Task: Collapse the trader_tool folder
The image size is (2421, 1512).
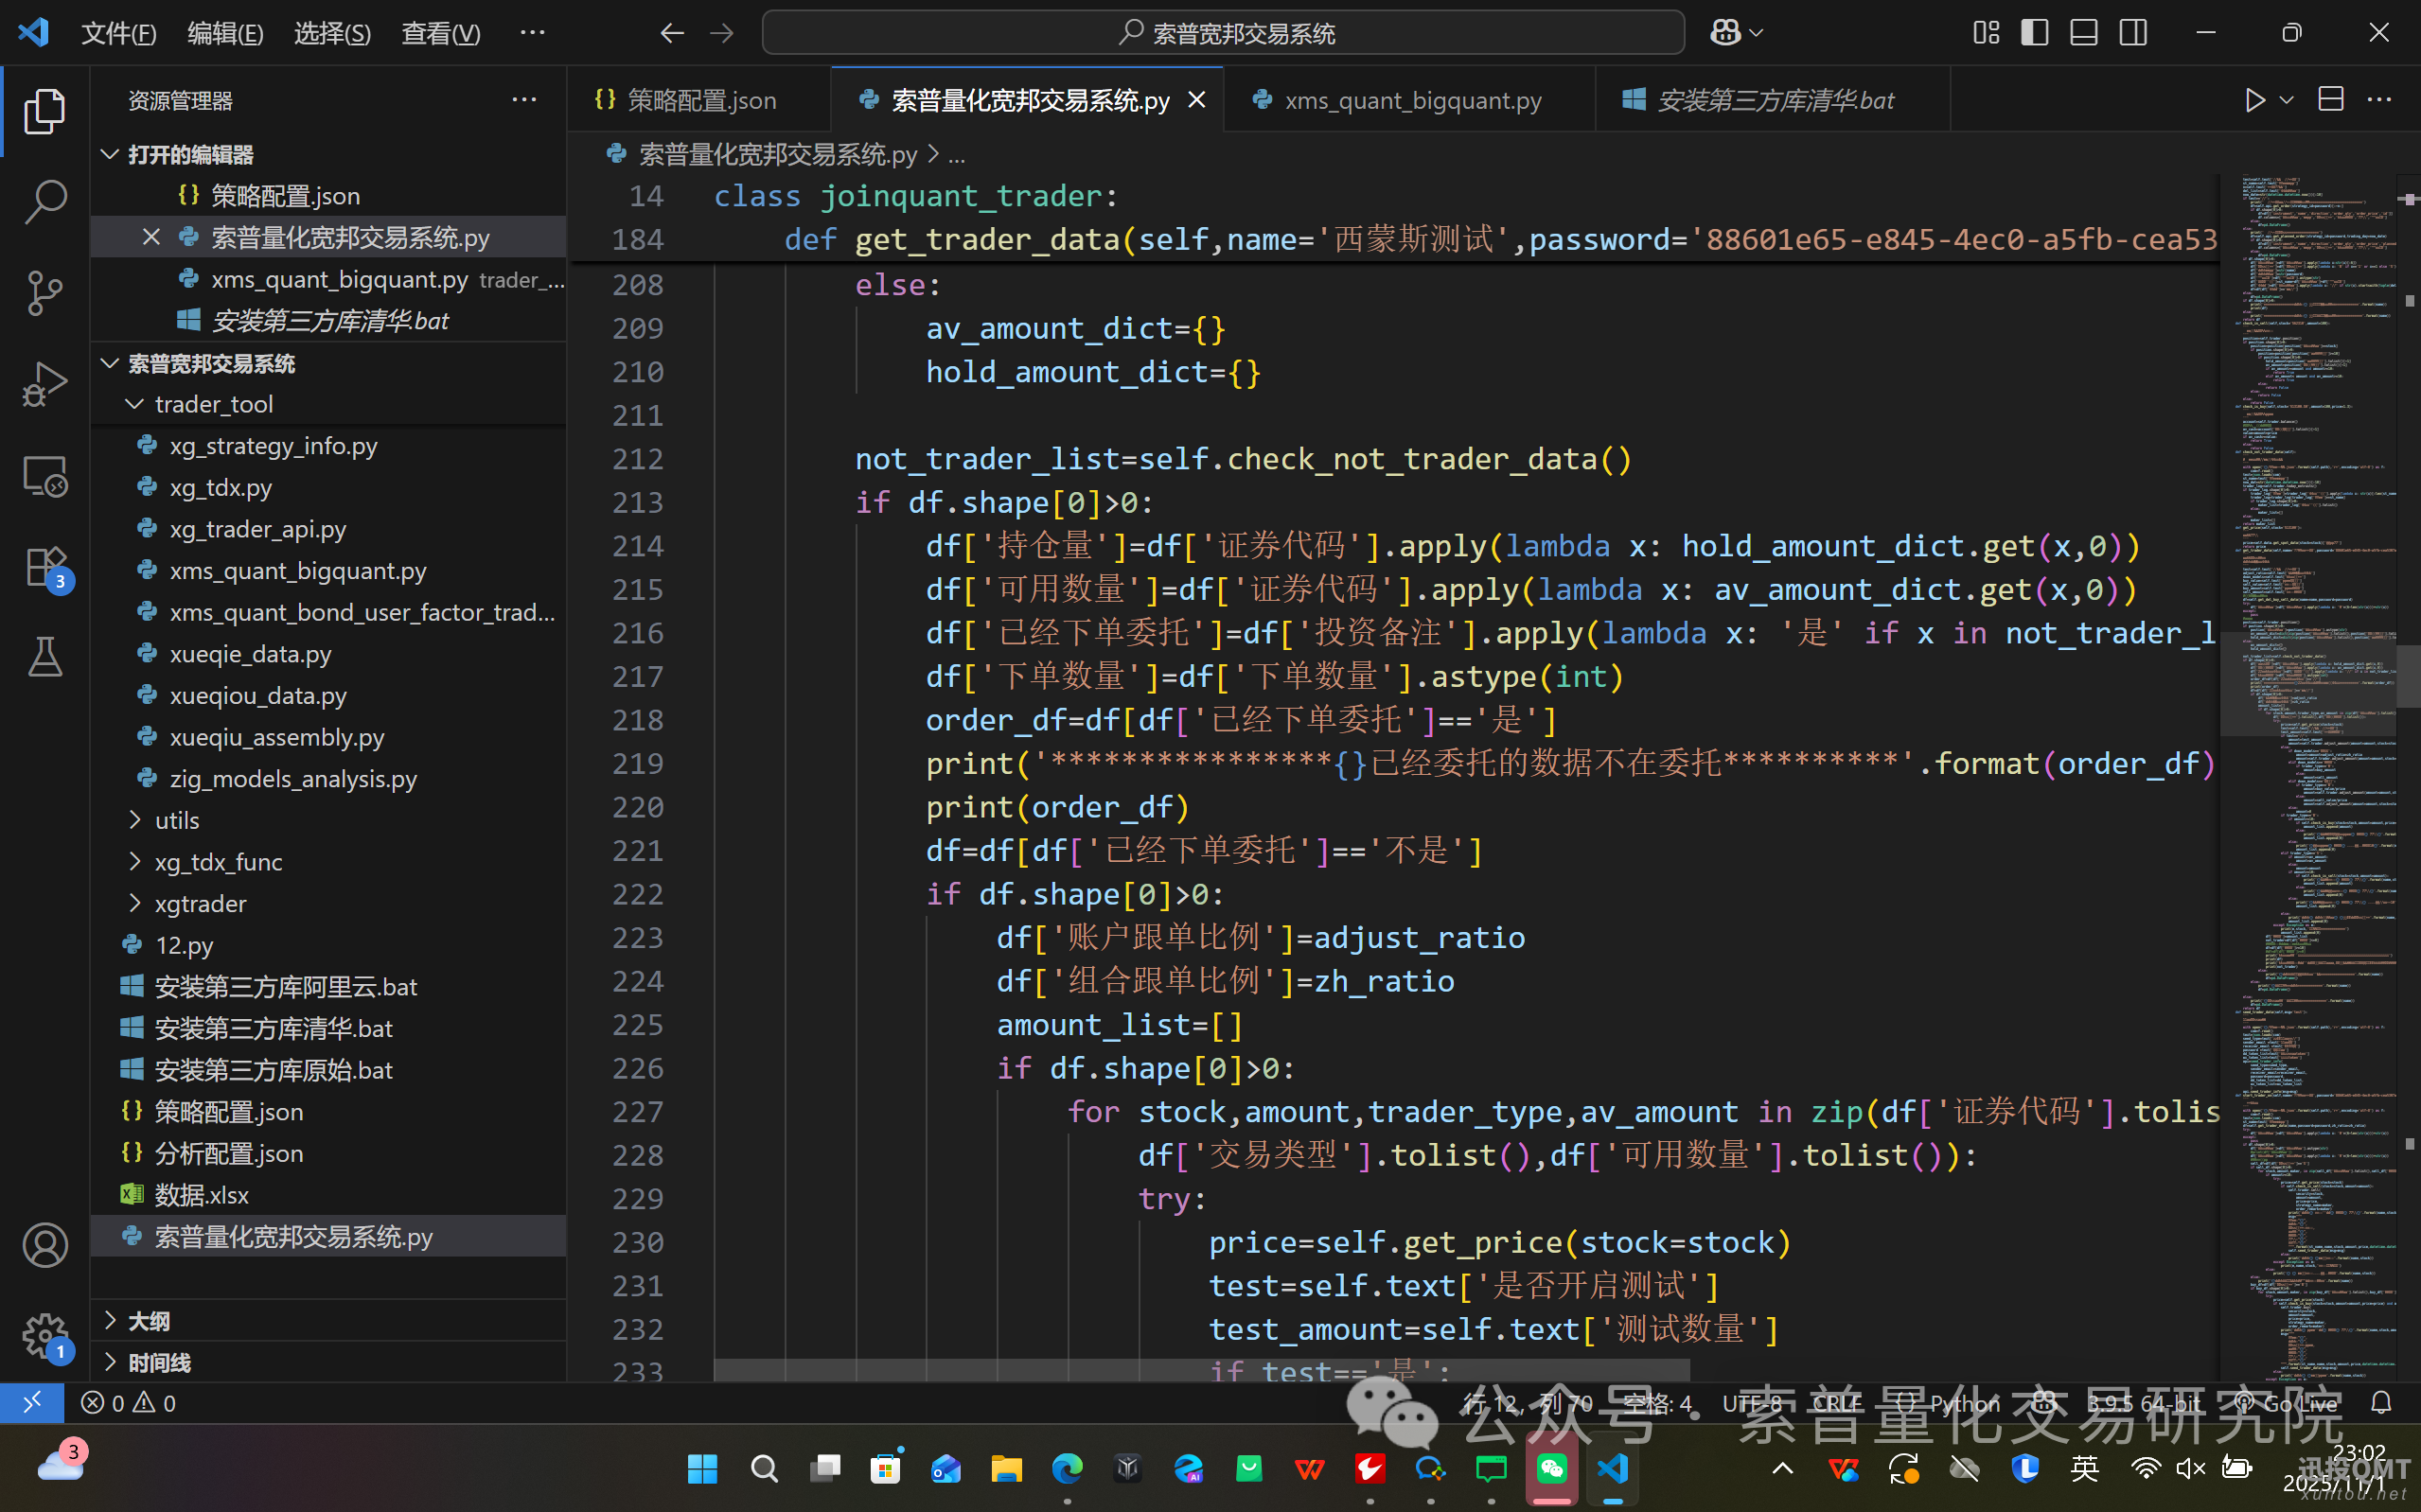Action: [x=213, y=404]
